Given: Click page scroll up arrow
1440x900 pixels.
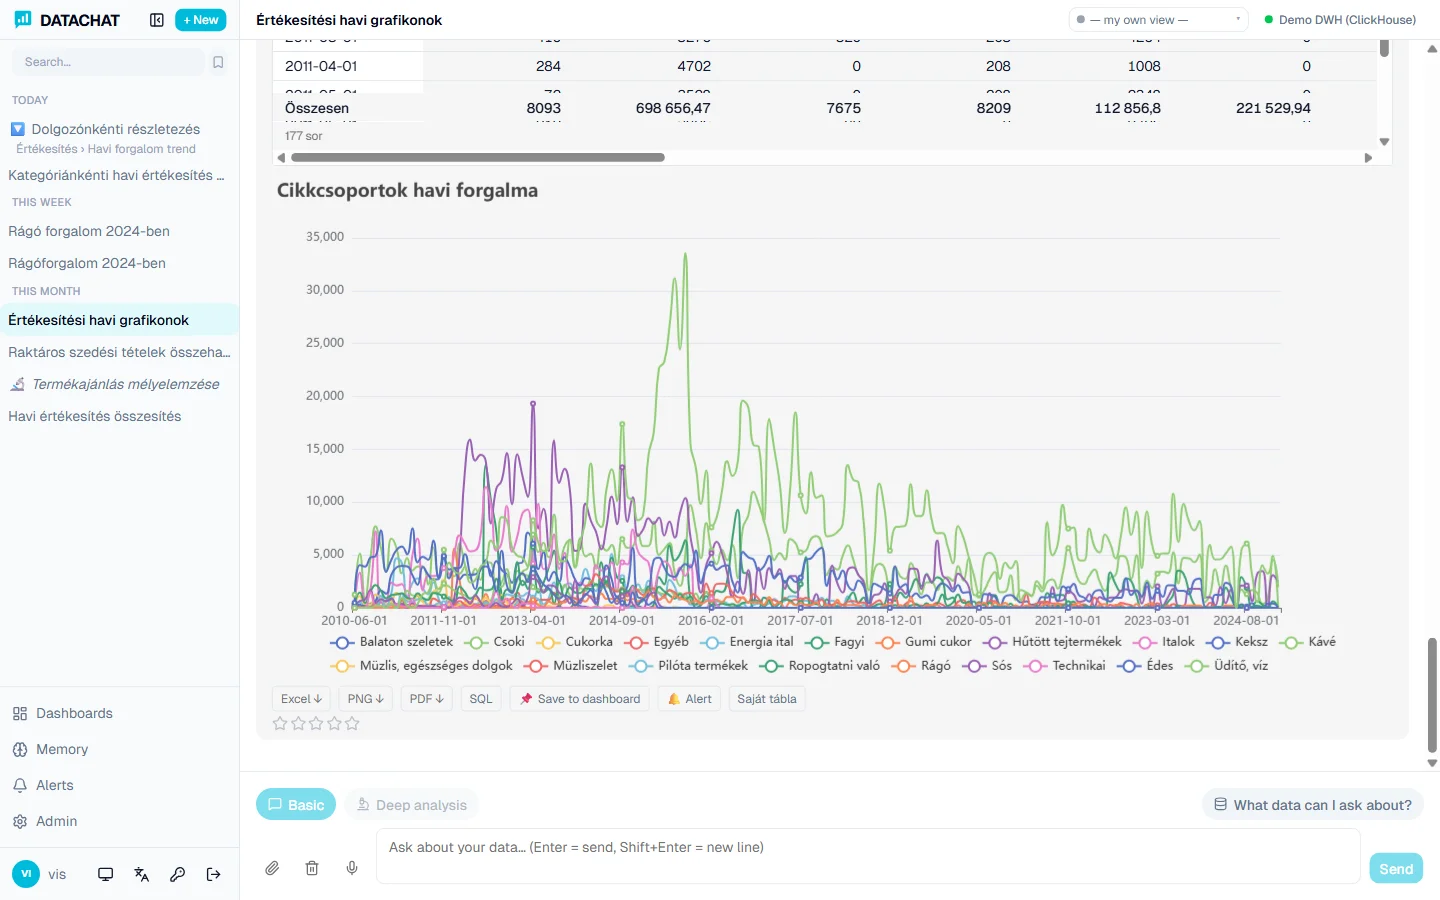Looking at the screenshot, I should tap(1432, 48).
